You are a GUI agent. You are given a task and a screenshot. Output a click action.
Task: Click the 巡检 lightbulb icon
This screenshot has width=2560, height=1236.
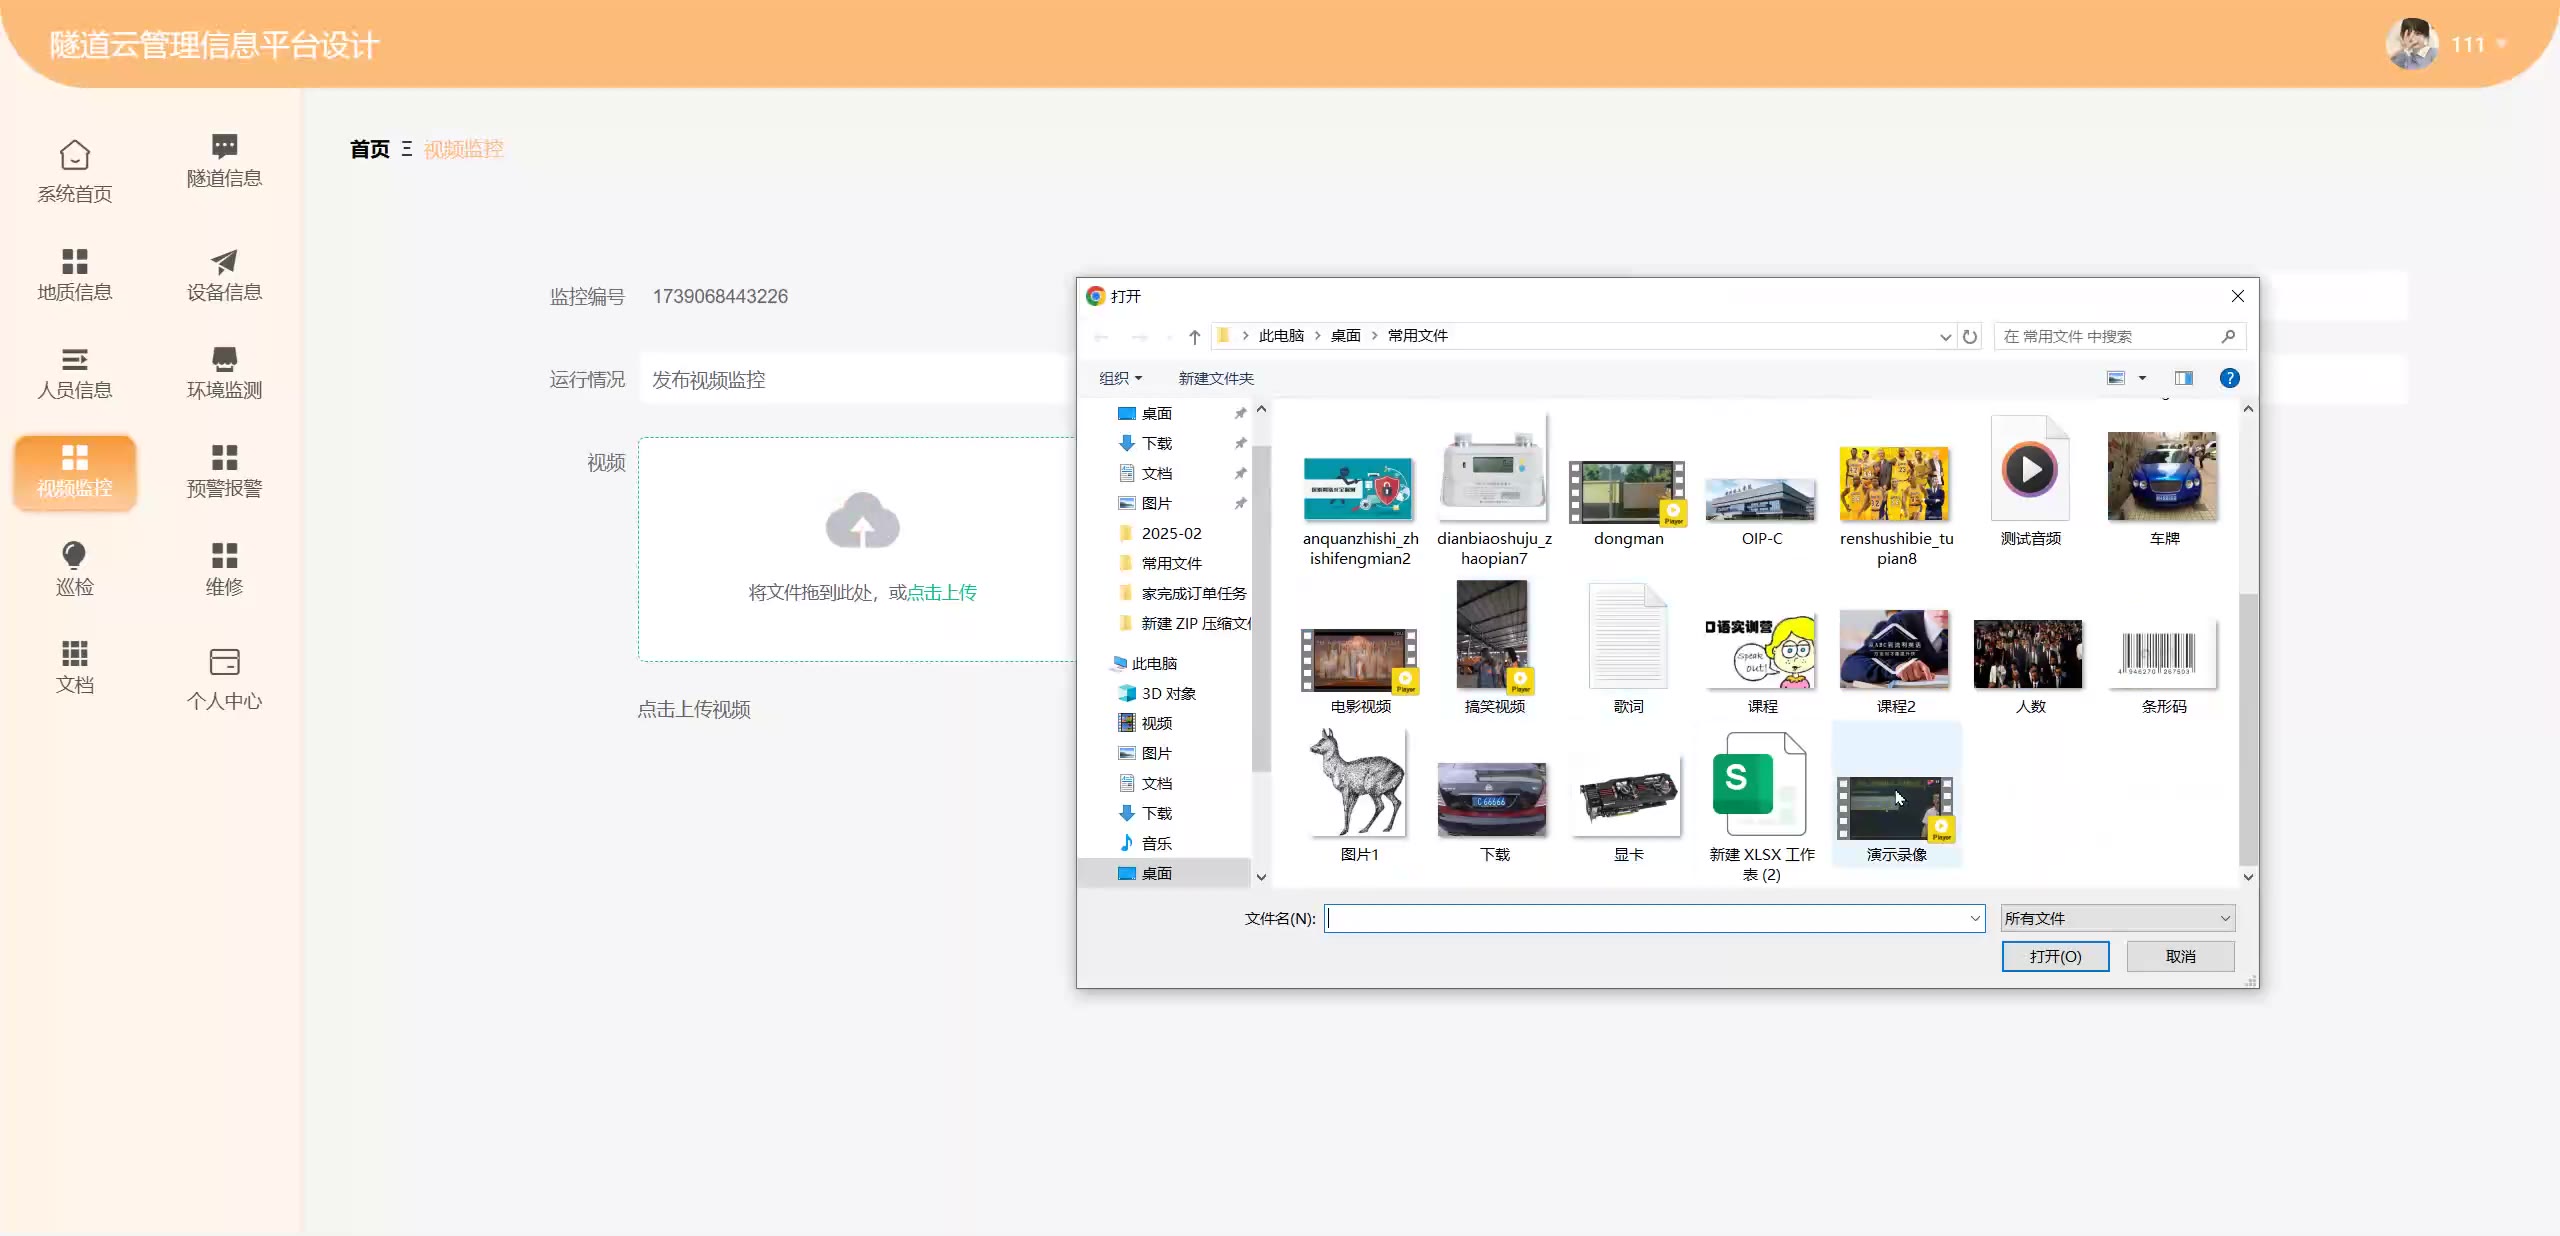[74, 555]
